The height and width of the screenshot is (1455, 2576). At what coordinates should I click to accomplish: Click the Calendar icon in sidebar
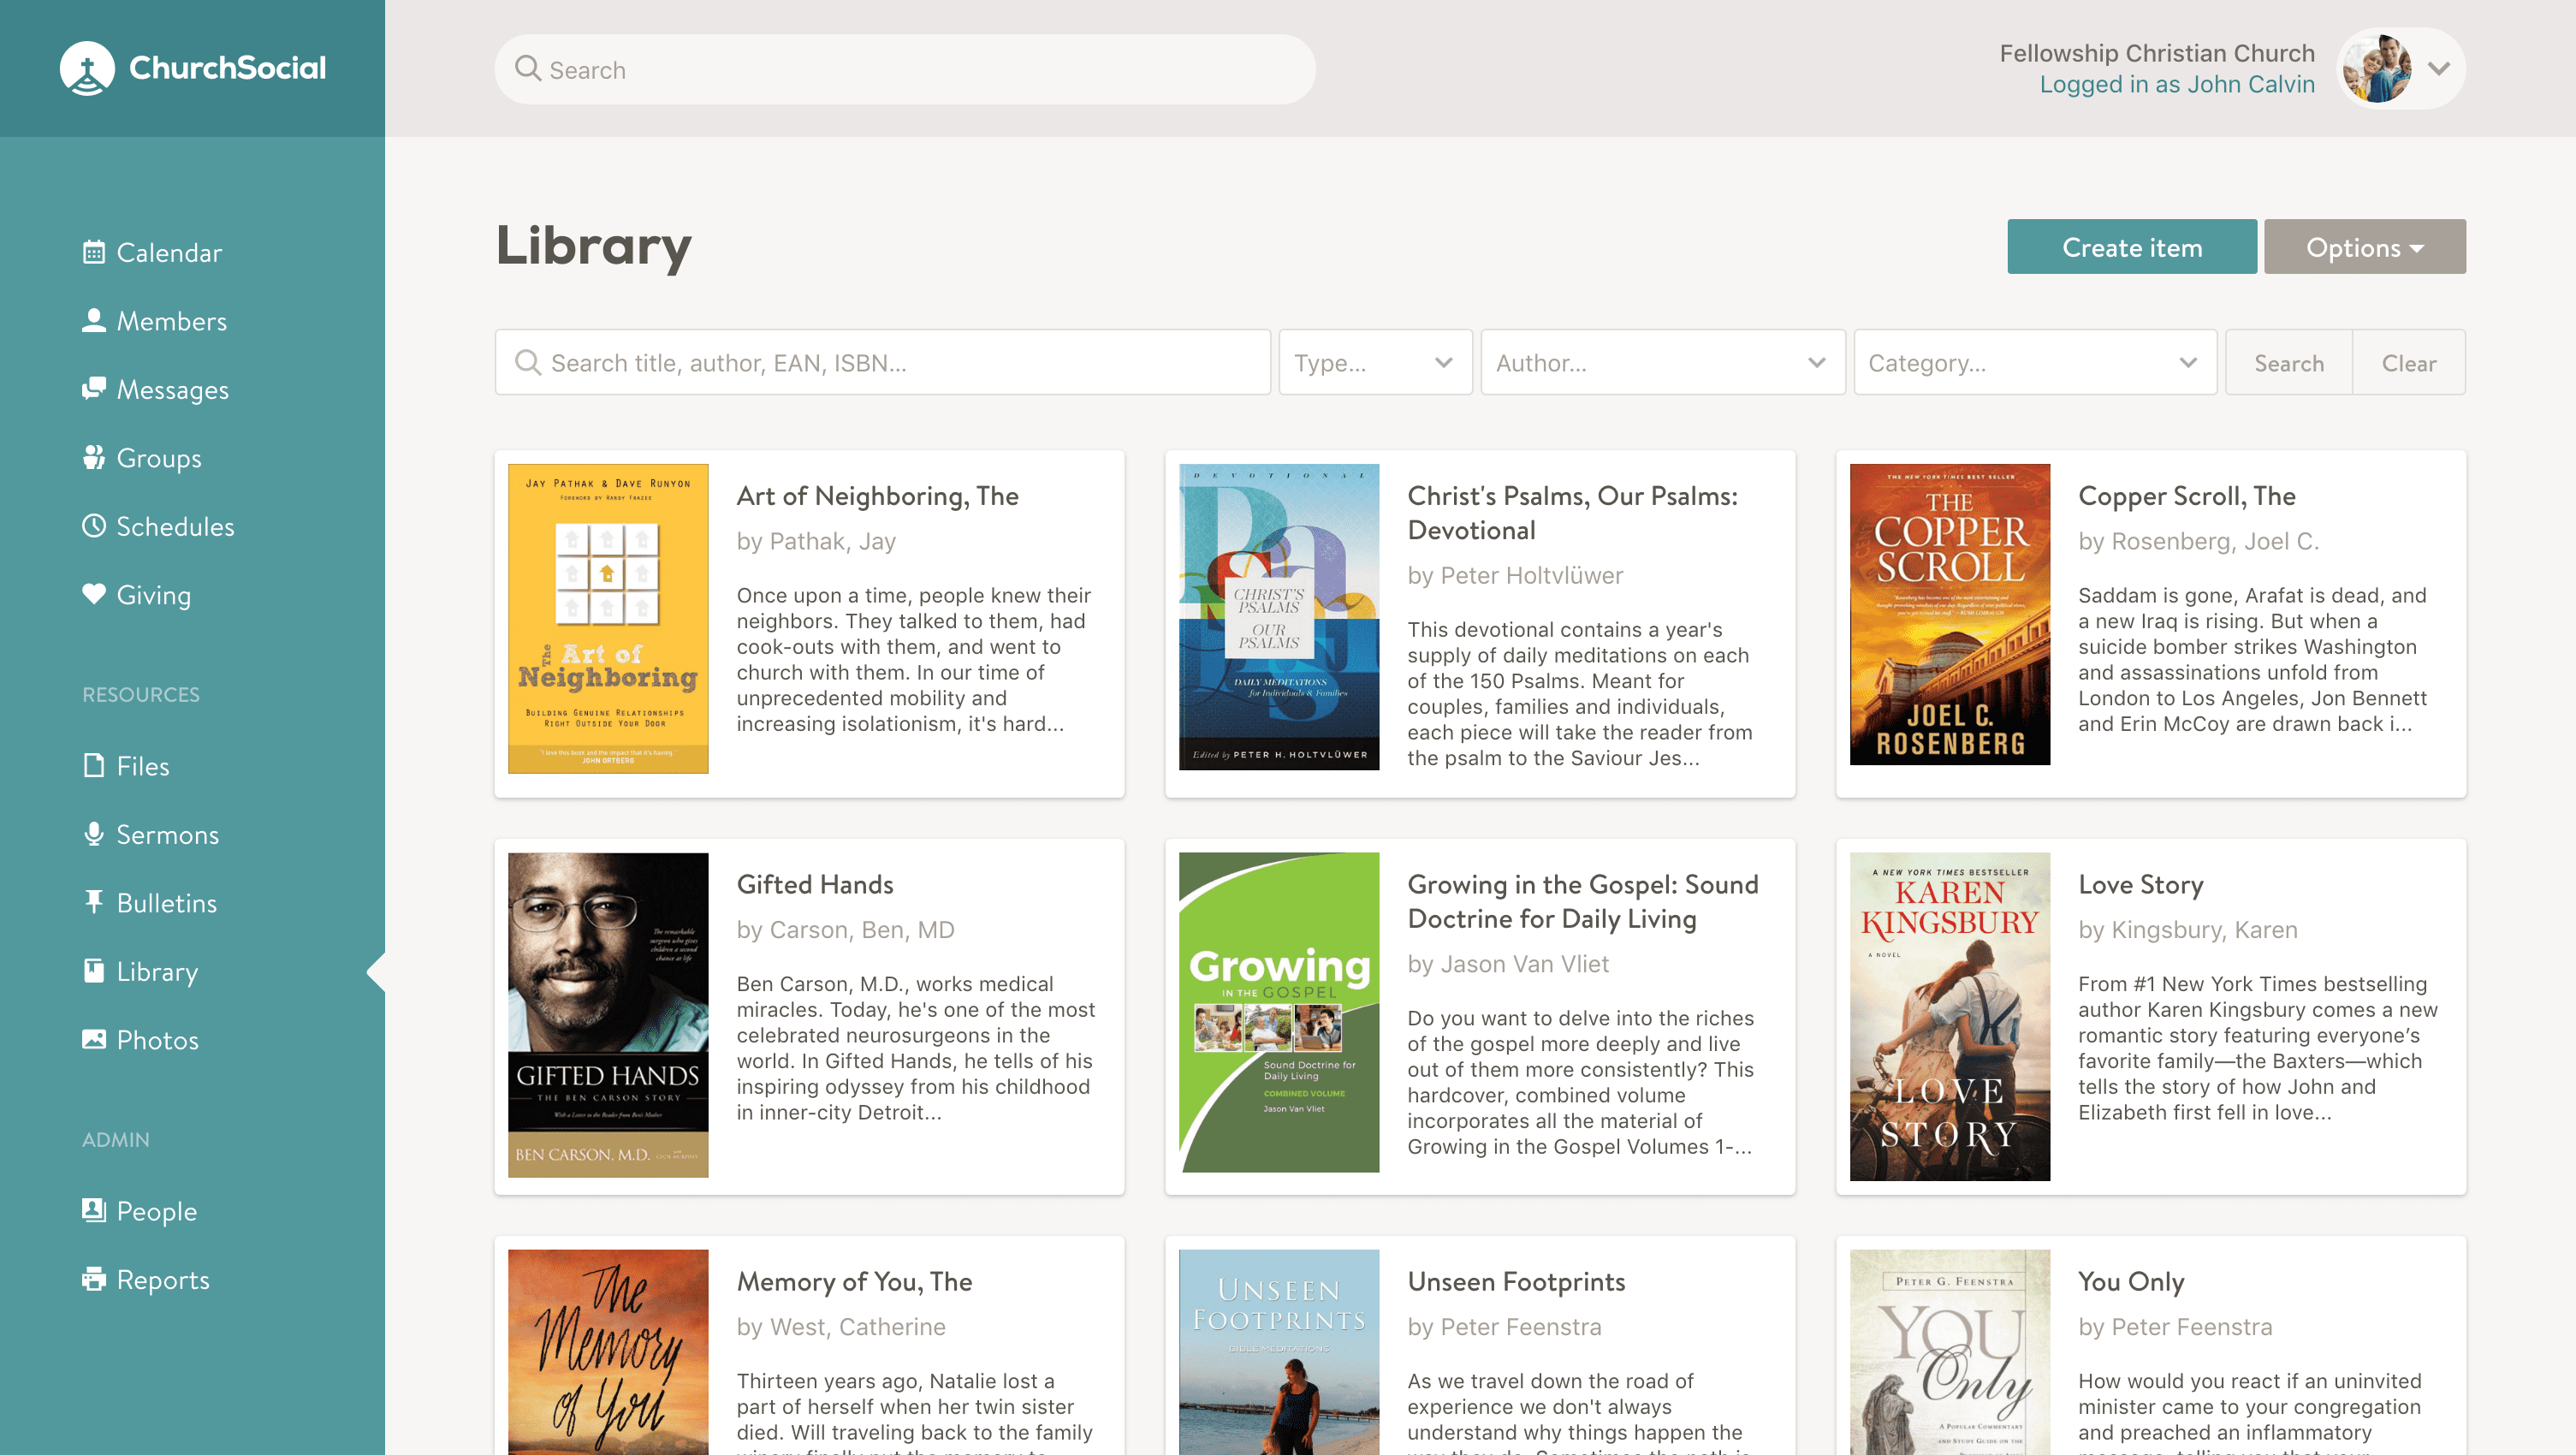pyautogui.click(x=92, y=252)
